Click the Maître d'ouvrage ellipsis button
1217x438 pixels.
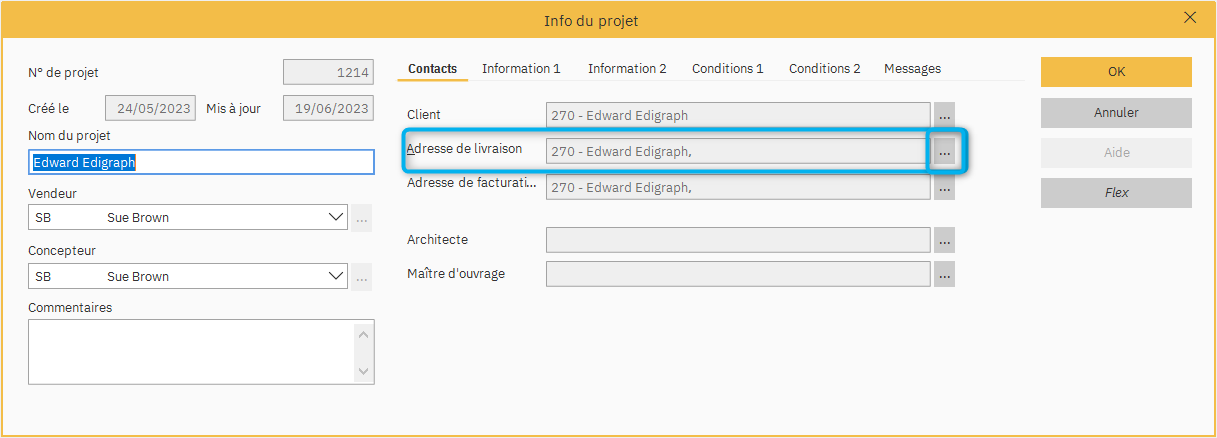[x=944, y=274]
